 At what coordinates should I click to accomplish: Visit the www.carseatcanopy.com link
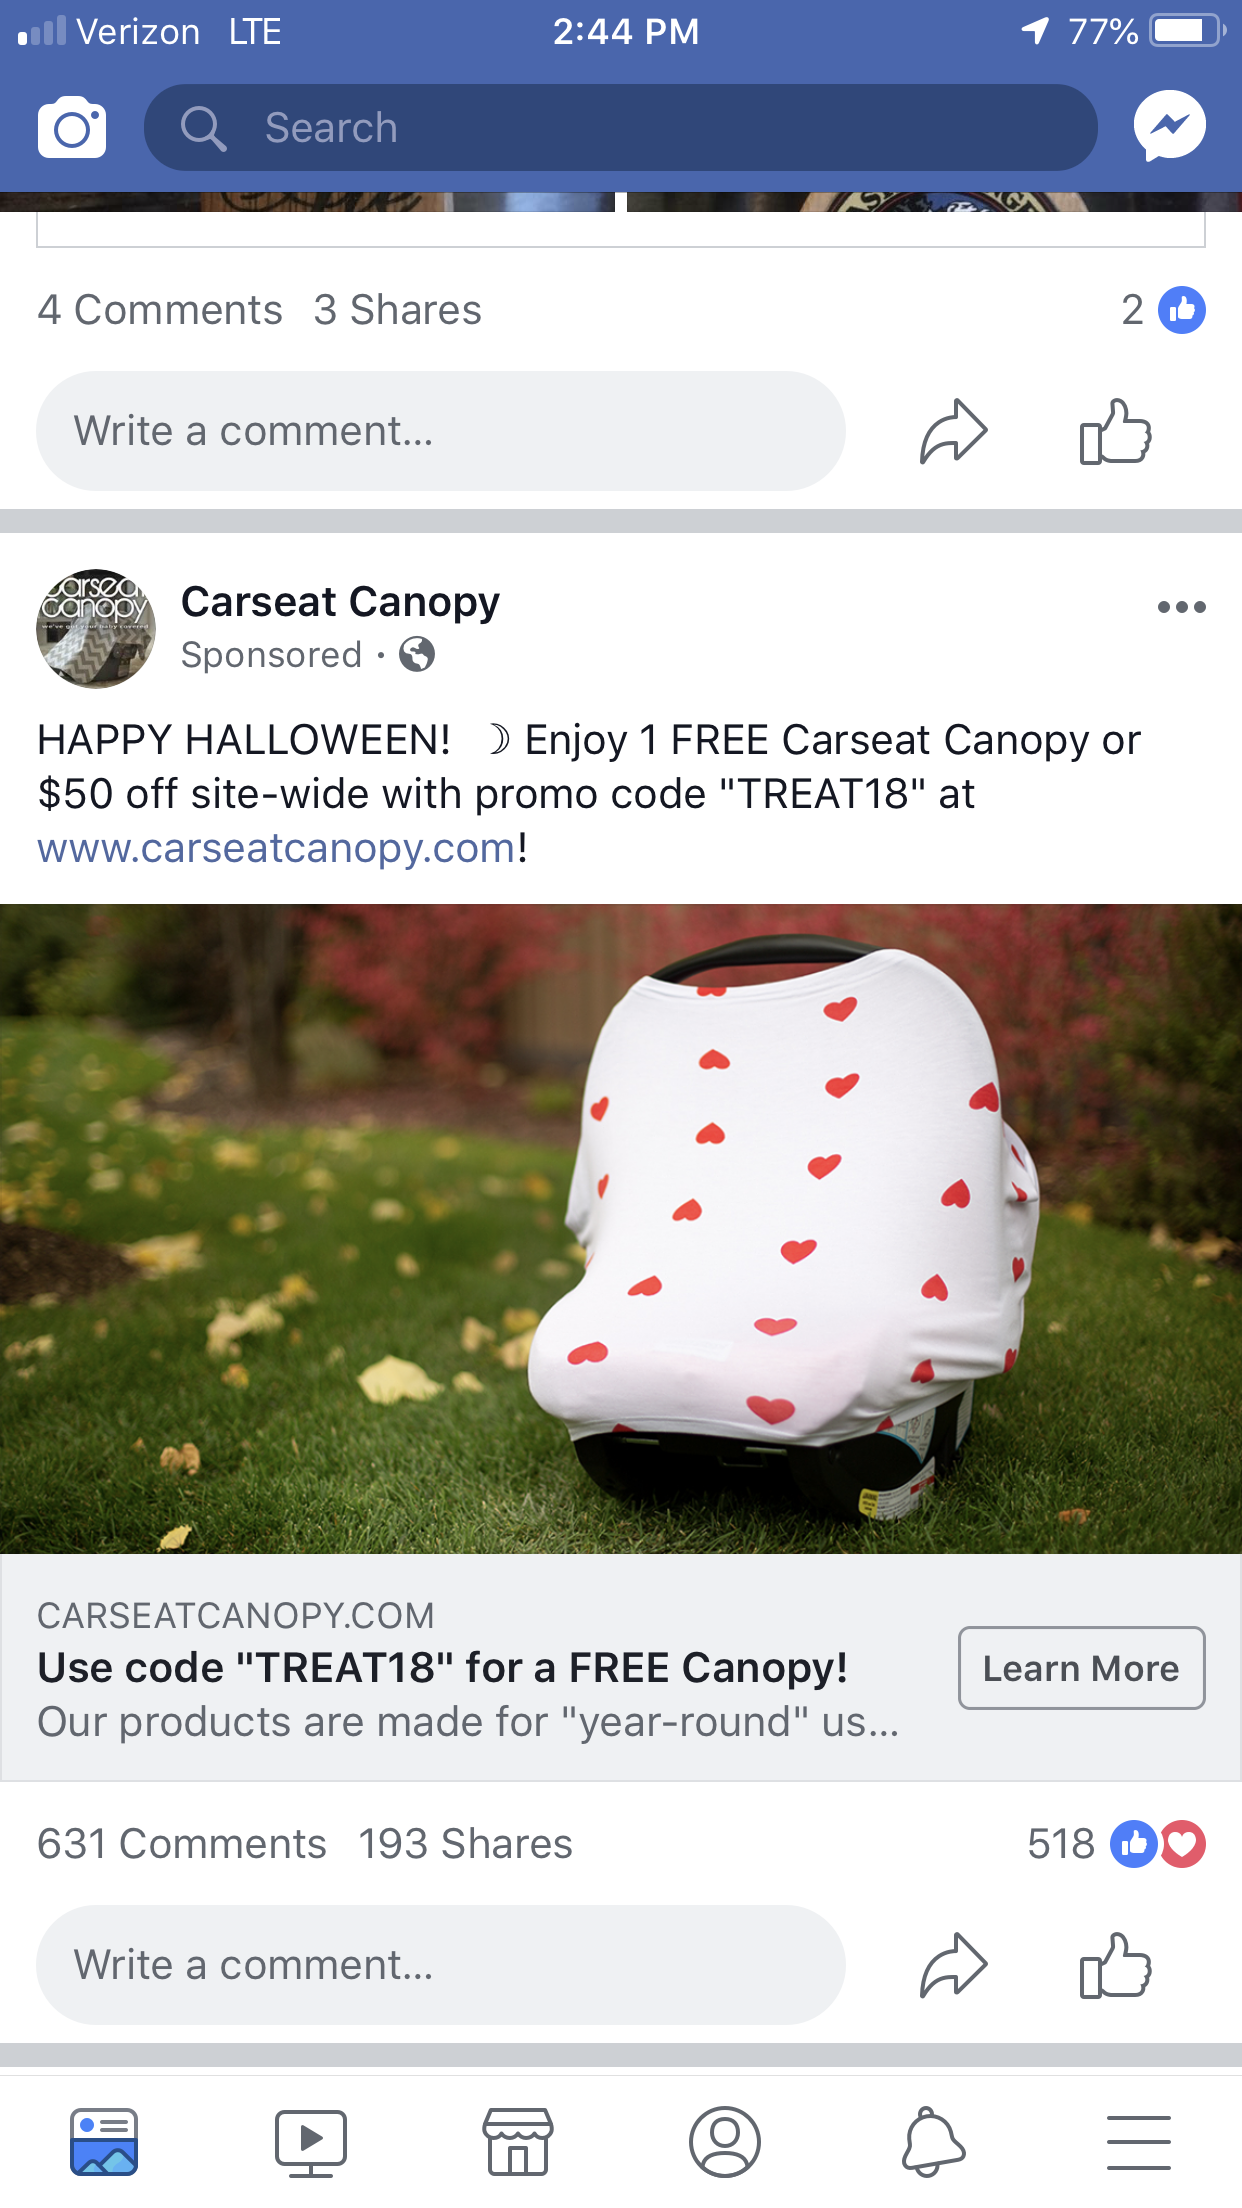[x=276, y=848]
